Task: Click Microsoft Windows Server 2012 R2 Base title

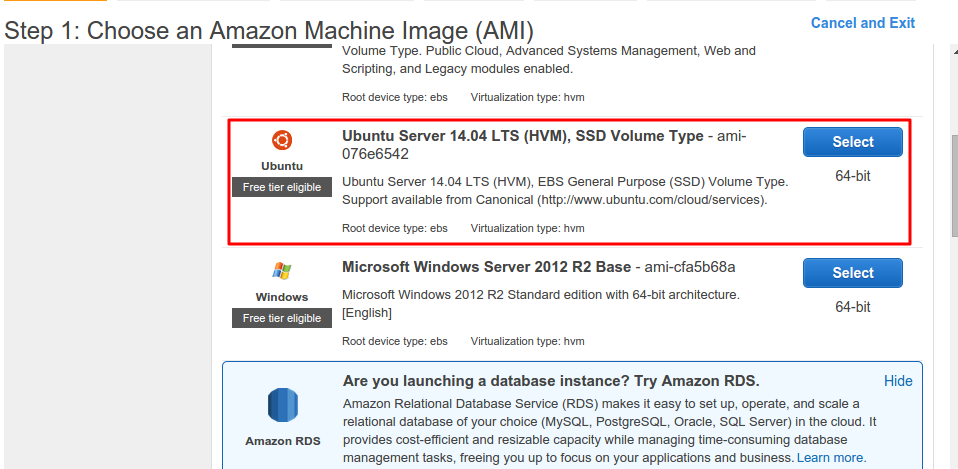Action: click(486, 267)
